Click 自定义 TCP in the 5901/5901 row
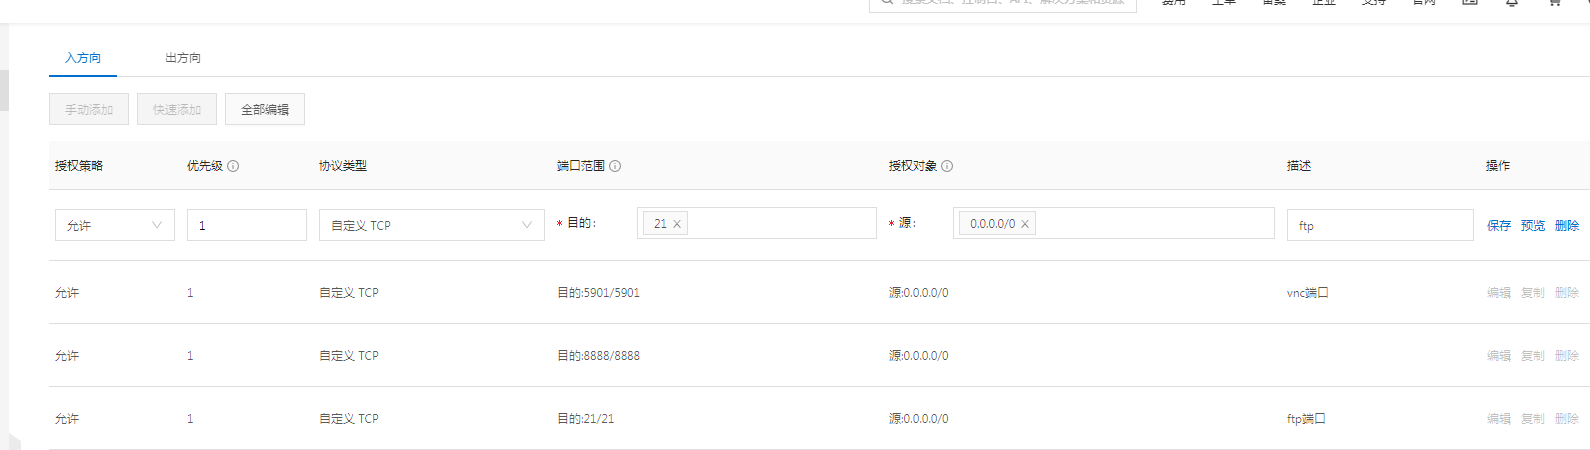Image resolution: width=1590 pixels, height=450 pixels. click(349, 293)
